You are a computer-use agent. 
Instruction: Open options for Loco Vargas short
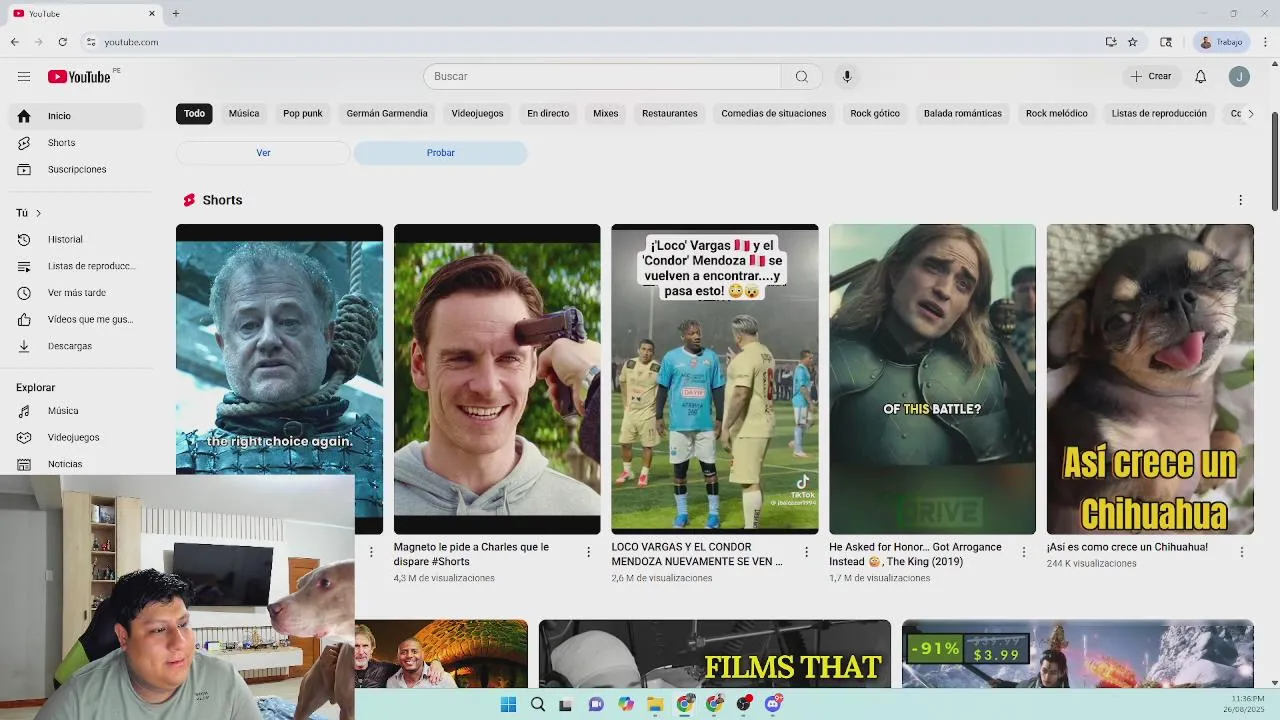pos(806,552)
